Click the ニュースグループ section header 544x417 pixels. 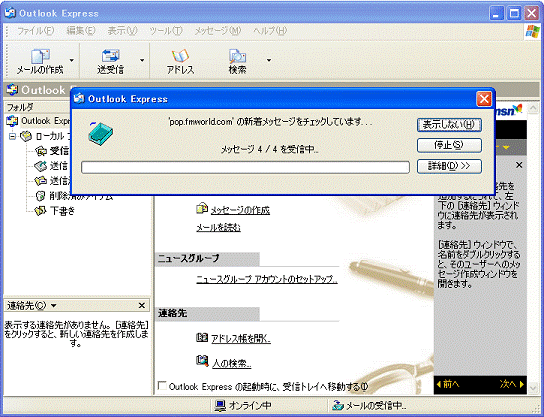[x=207, y=259]
